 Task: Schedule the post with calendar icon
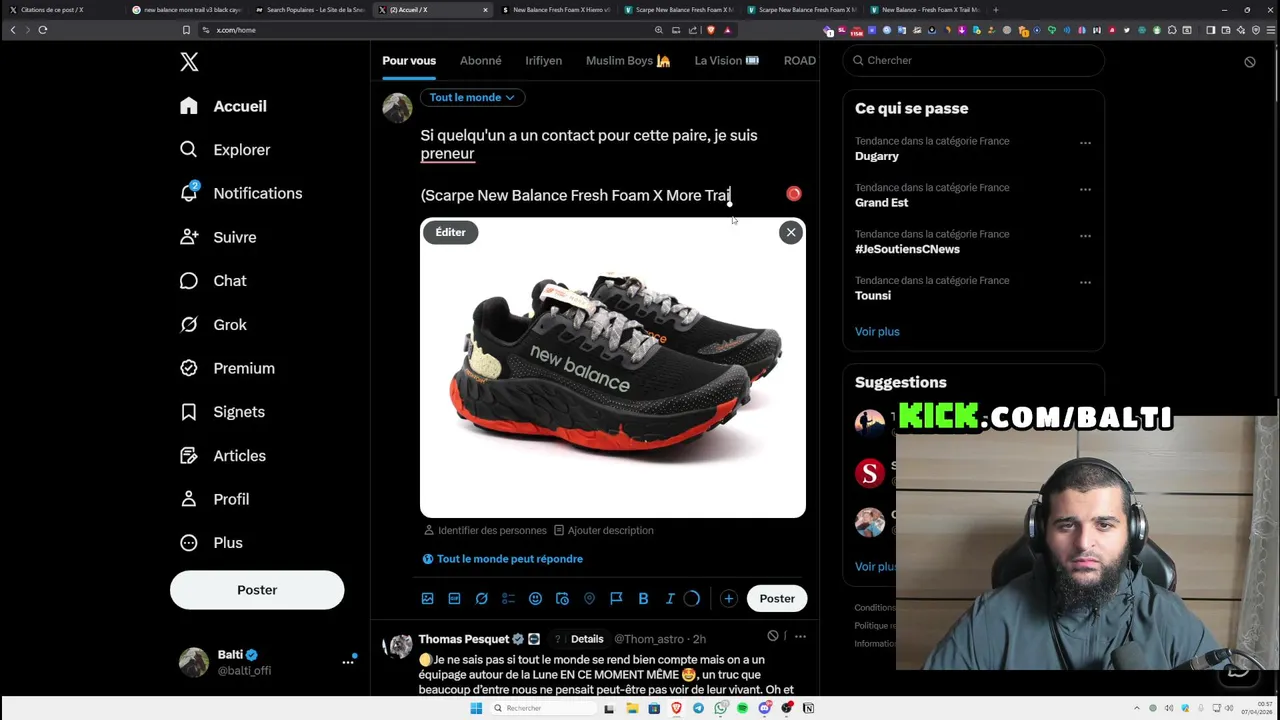pos(562,598)
